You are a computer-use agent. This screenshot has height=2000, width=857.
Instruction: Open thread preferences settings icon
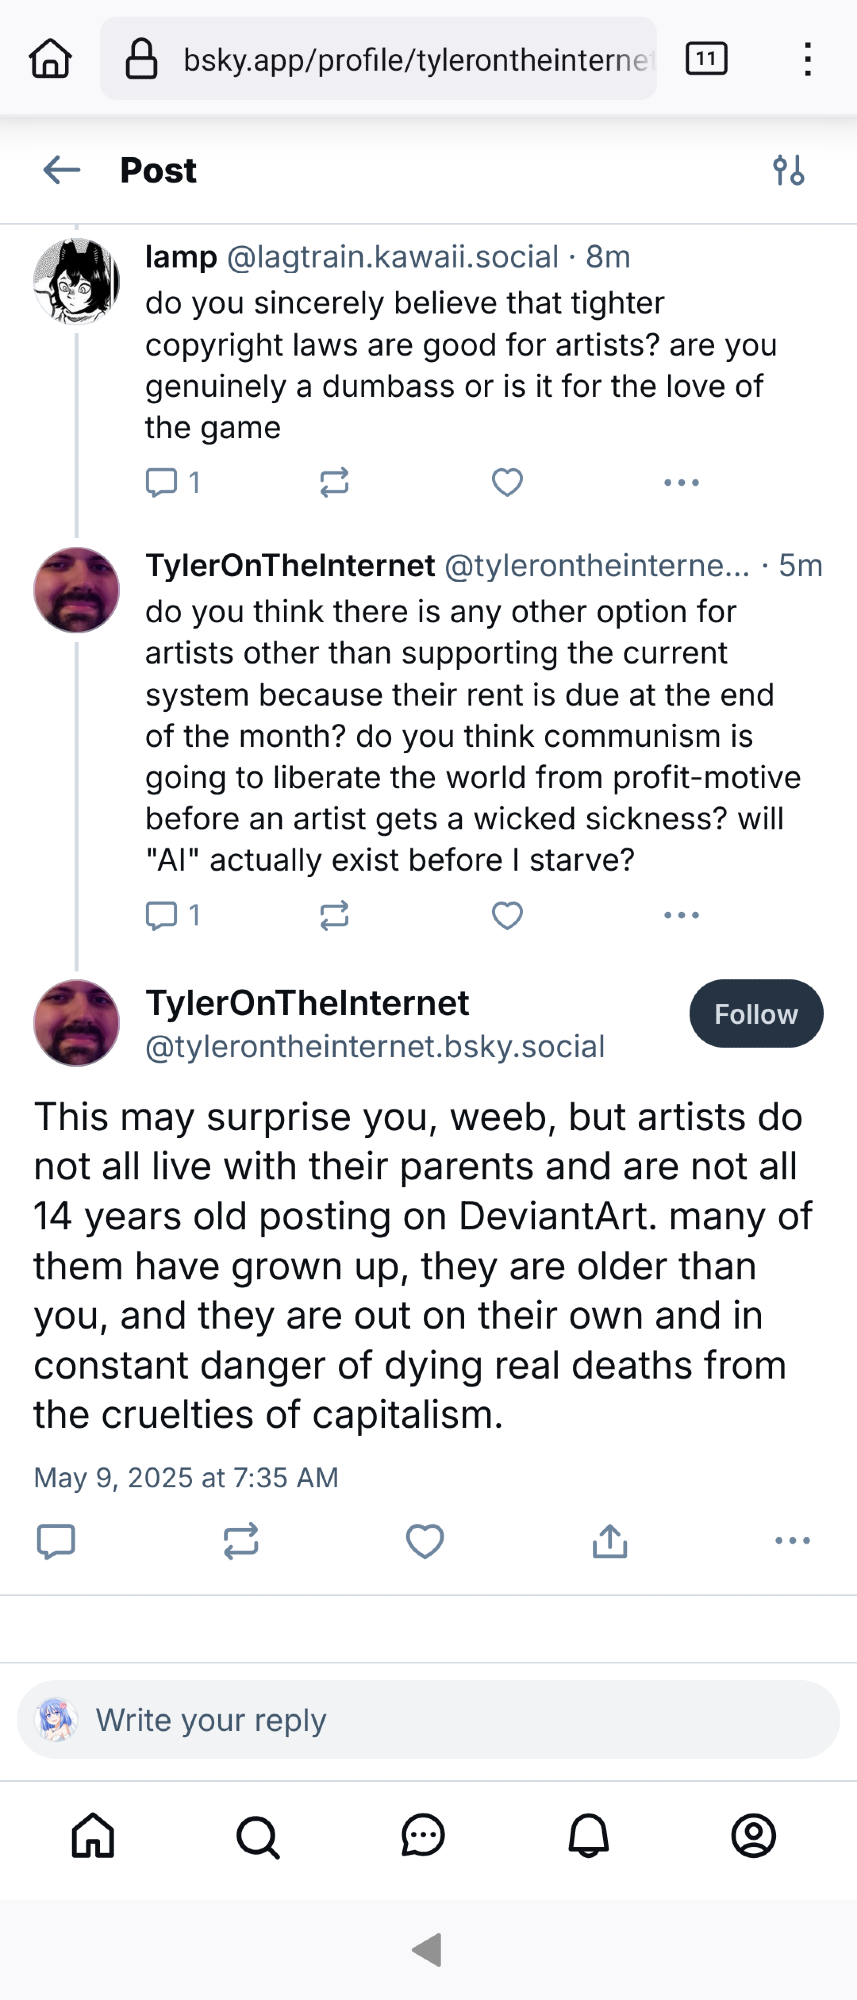click(788, 171)
